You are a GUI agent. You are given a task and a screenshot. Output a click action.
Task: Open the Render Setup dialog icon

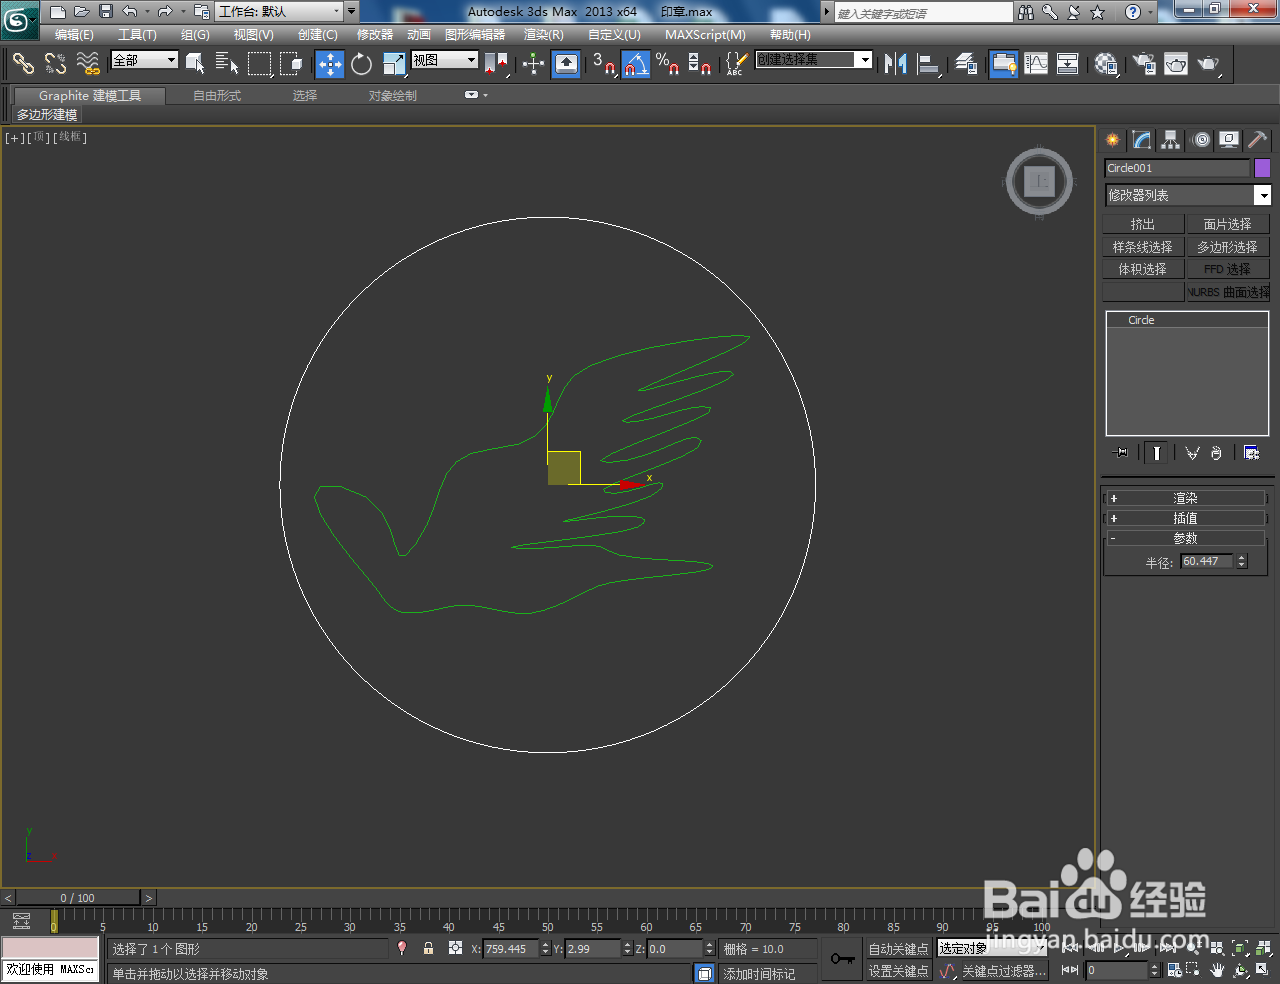(1143, 64)
